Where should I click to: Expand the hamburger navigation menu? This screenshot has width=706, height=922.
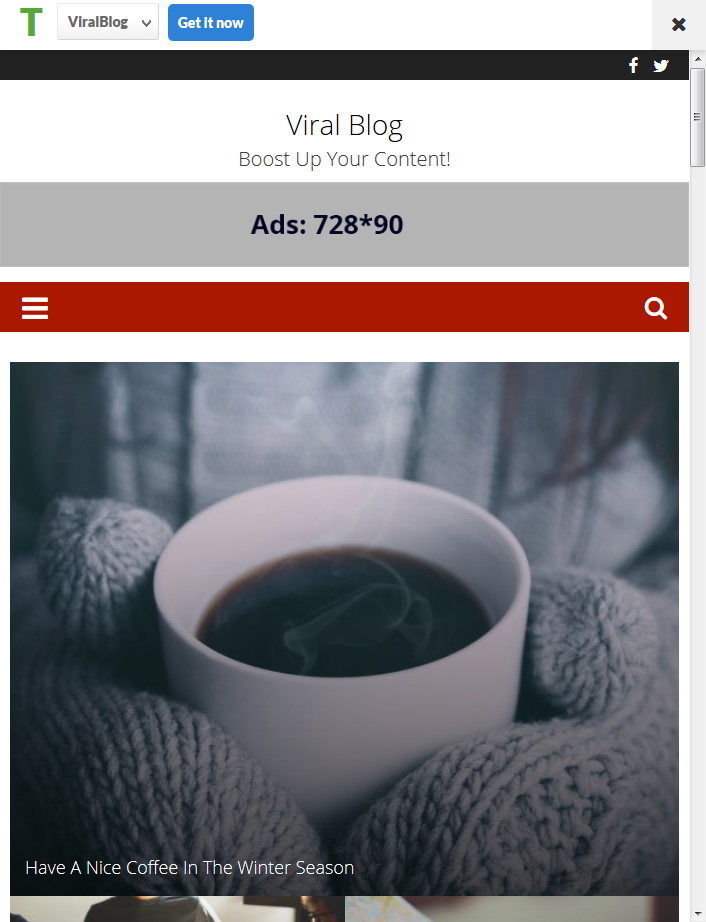point(35,308)
